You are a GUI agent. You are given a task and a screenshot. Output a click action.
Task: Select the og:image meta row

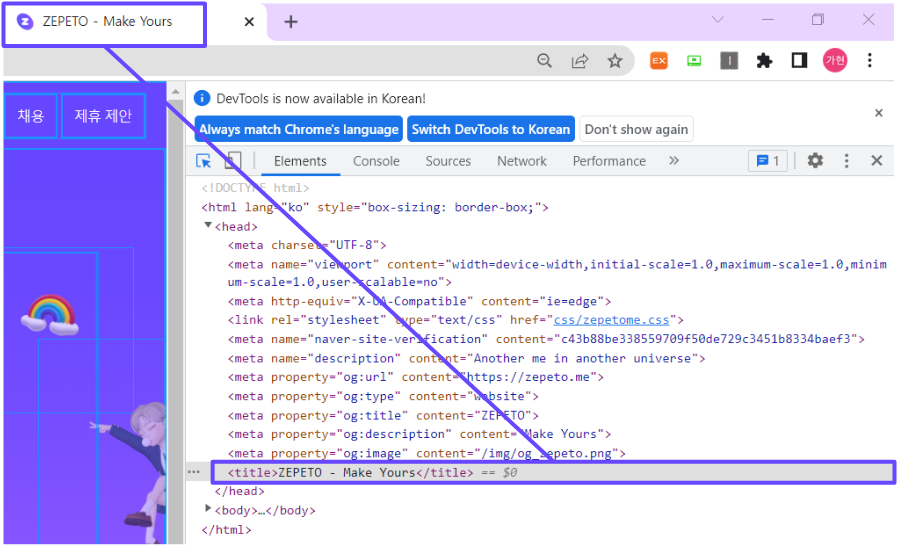pos(427,453)
